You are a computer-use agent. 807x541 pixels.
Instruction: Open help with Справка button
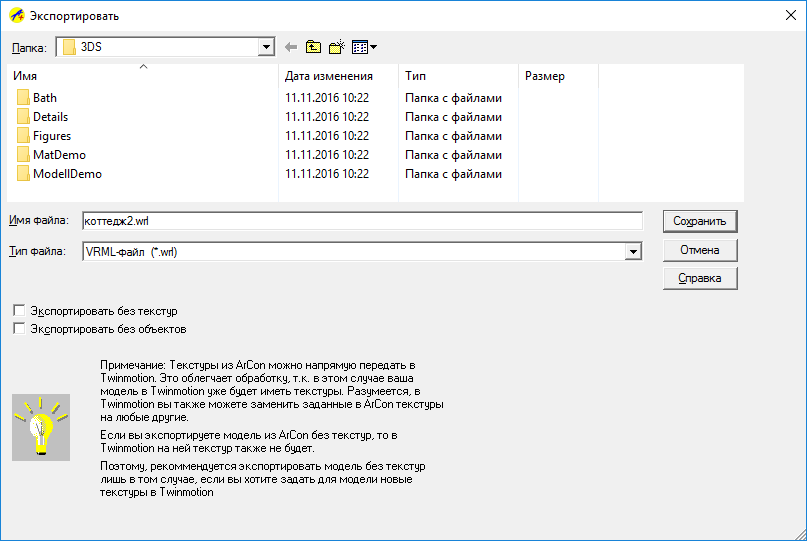(700, 278)
